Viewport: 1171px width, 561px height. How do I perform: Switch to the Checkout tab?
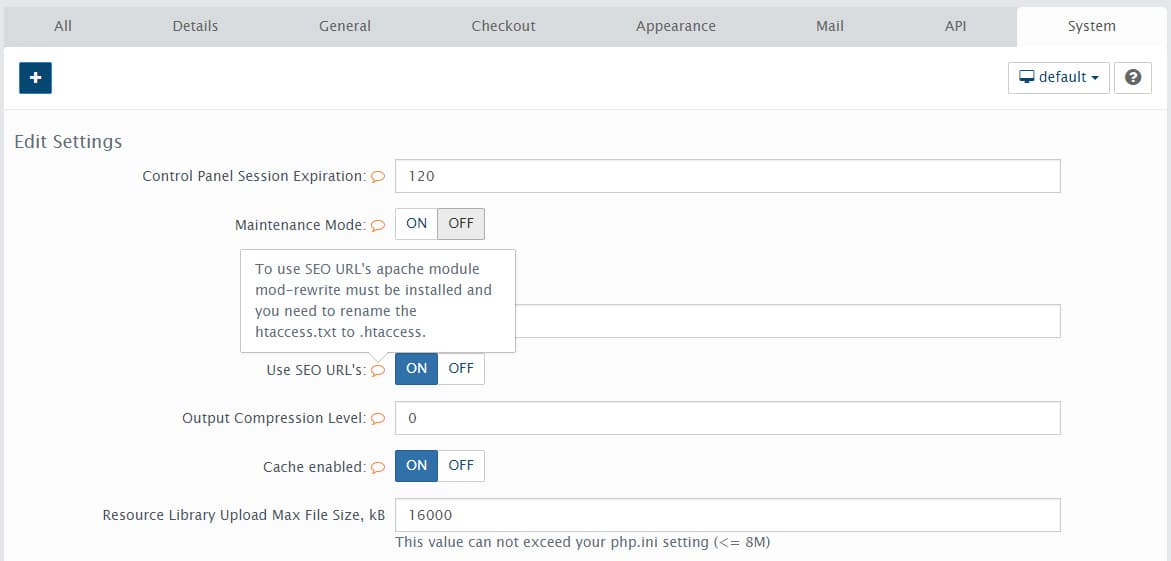click(x=503, y=26)
